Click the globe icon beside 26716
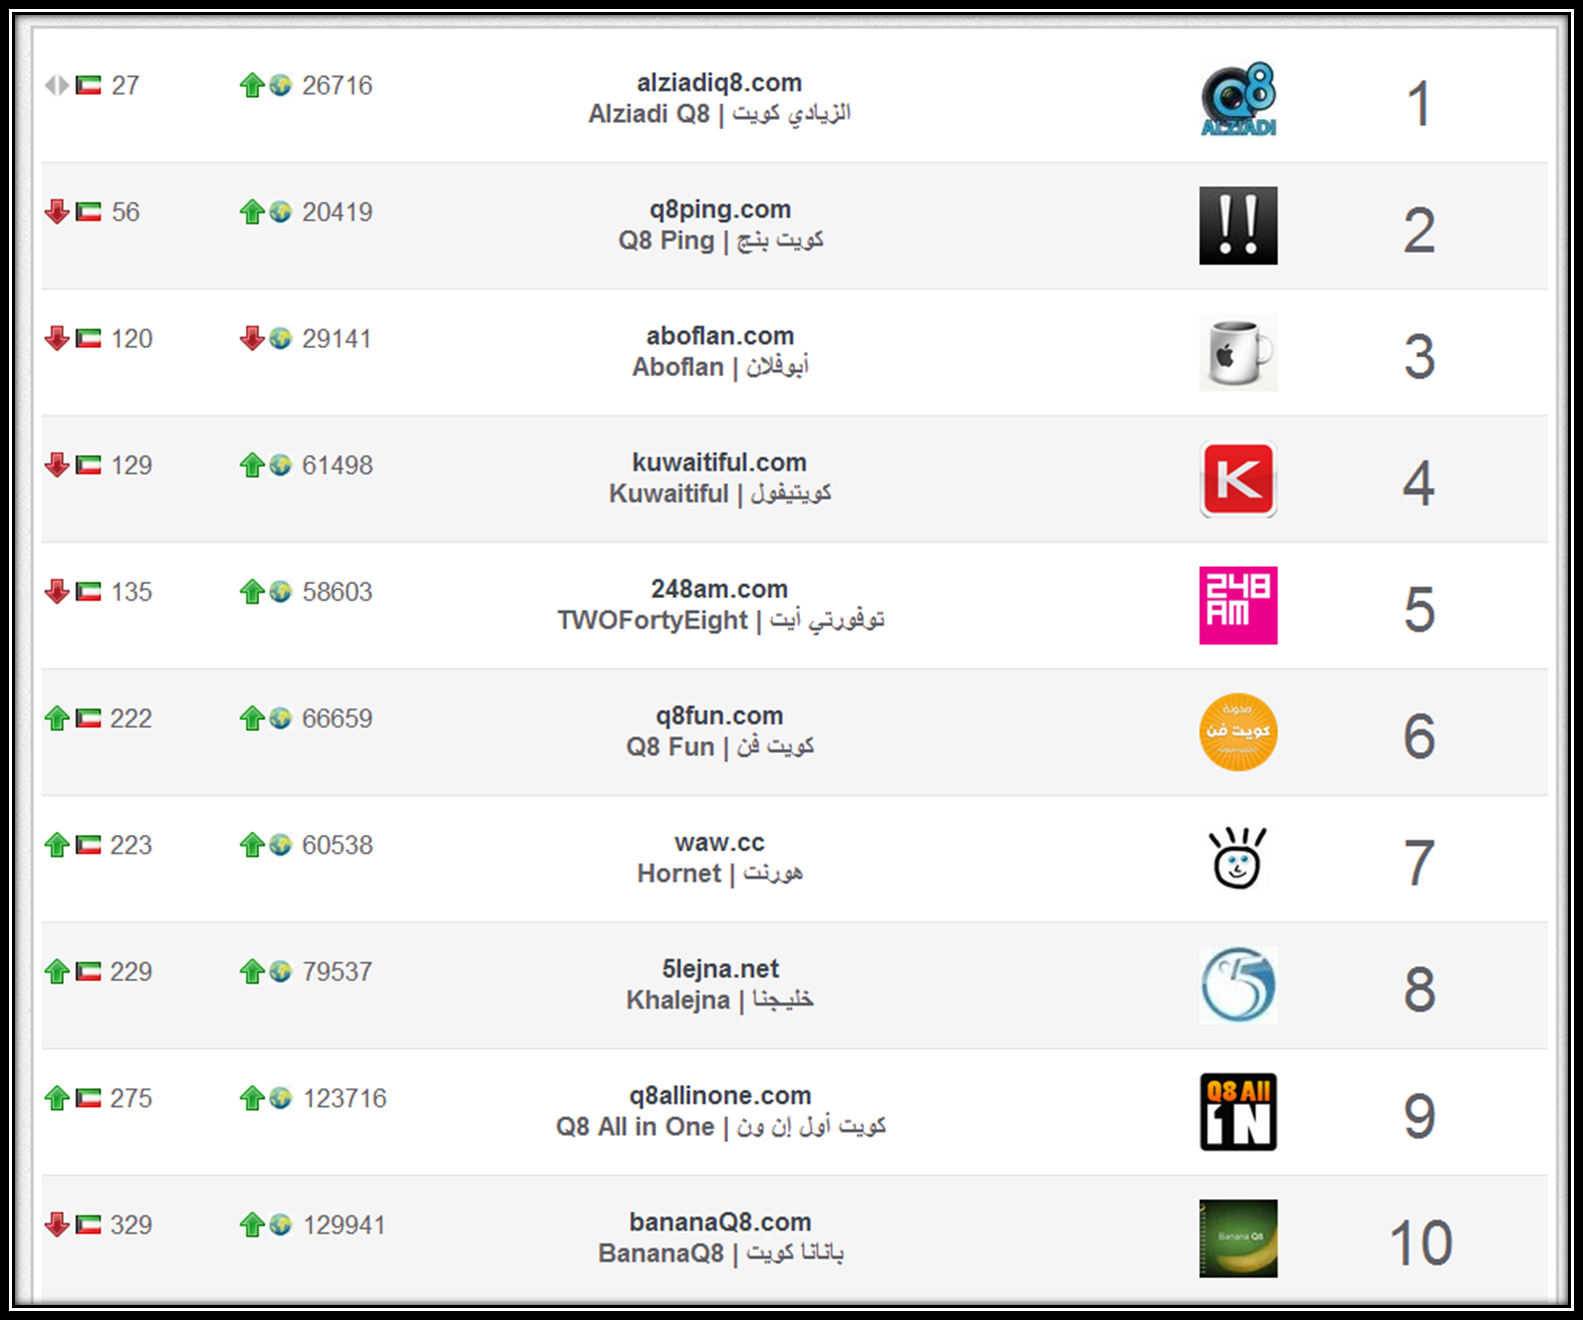 click(x=281, y=85)
